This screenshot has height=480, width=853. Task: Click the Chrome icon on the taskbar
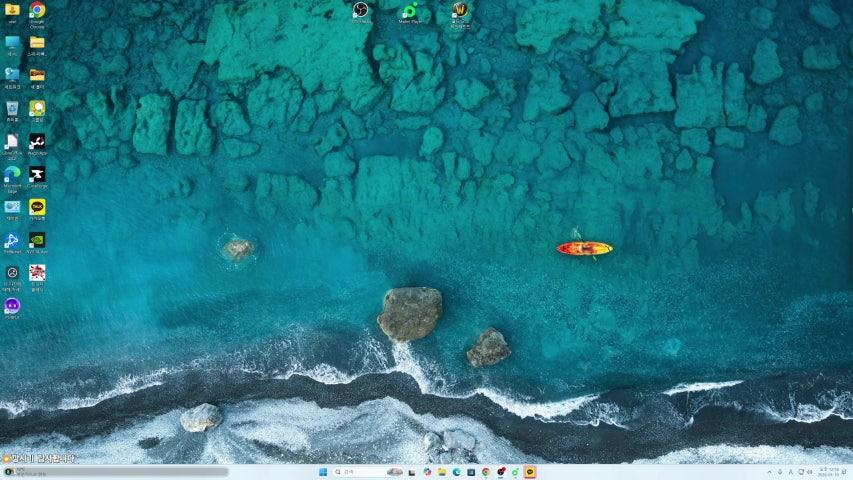pyautogui.click(x=486, y=472)
